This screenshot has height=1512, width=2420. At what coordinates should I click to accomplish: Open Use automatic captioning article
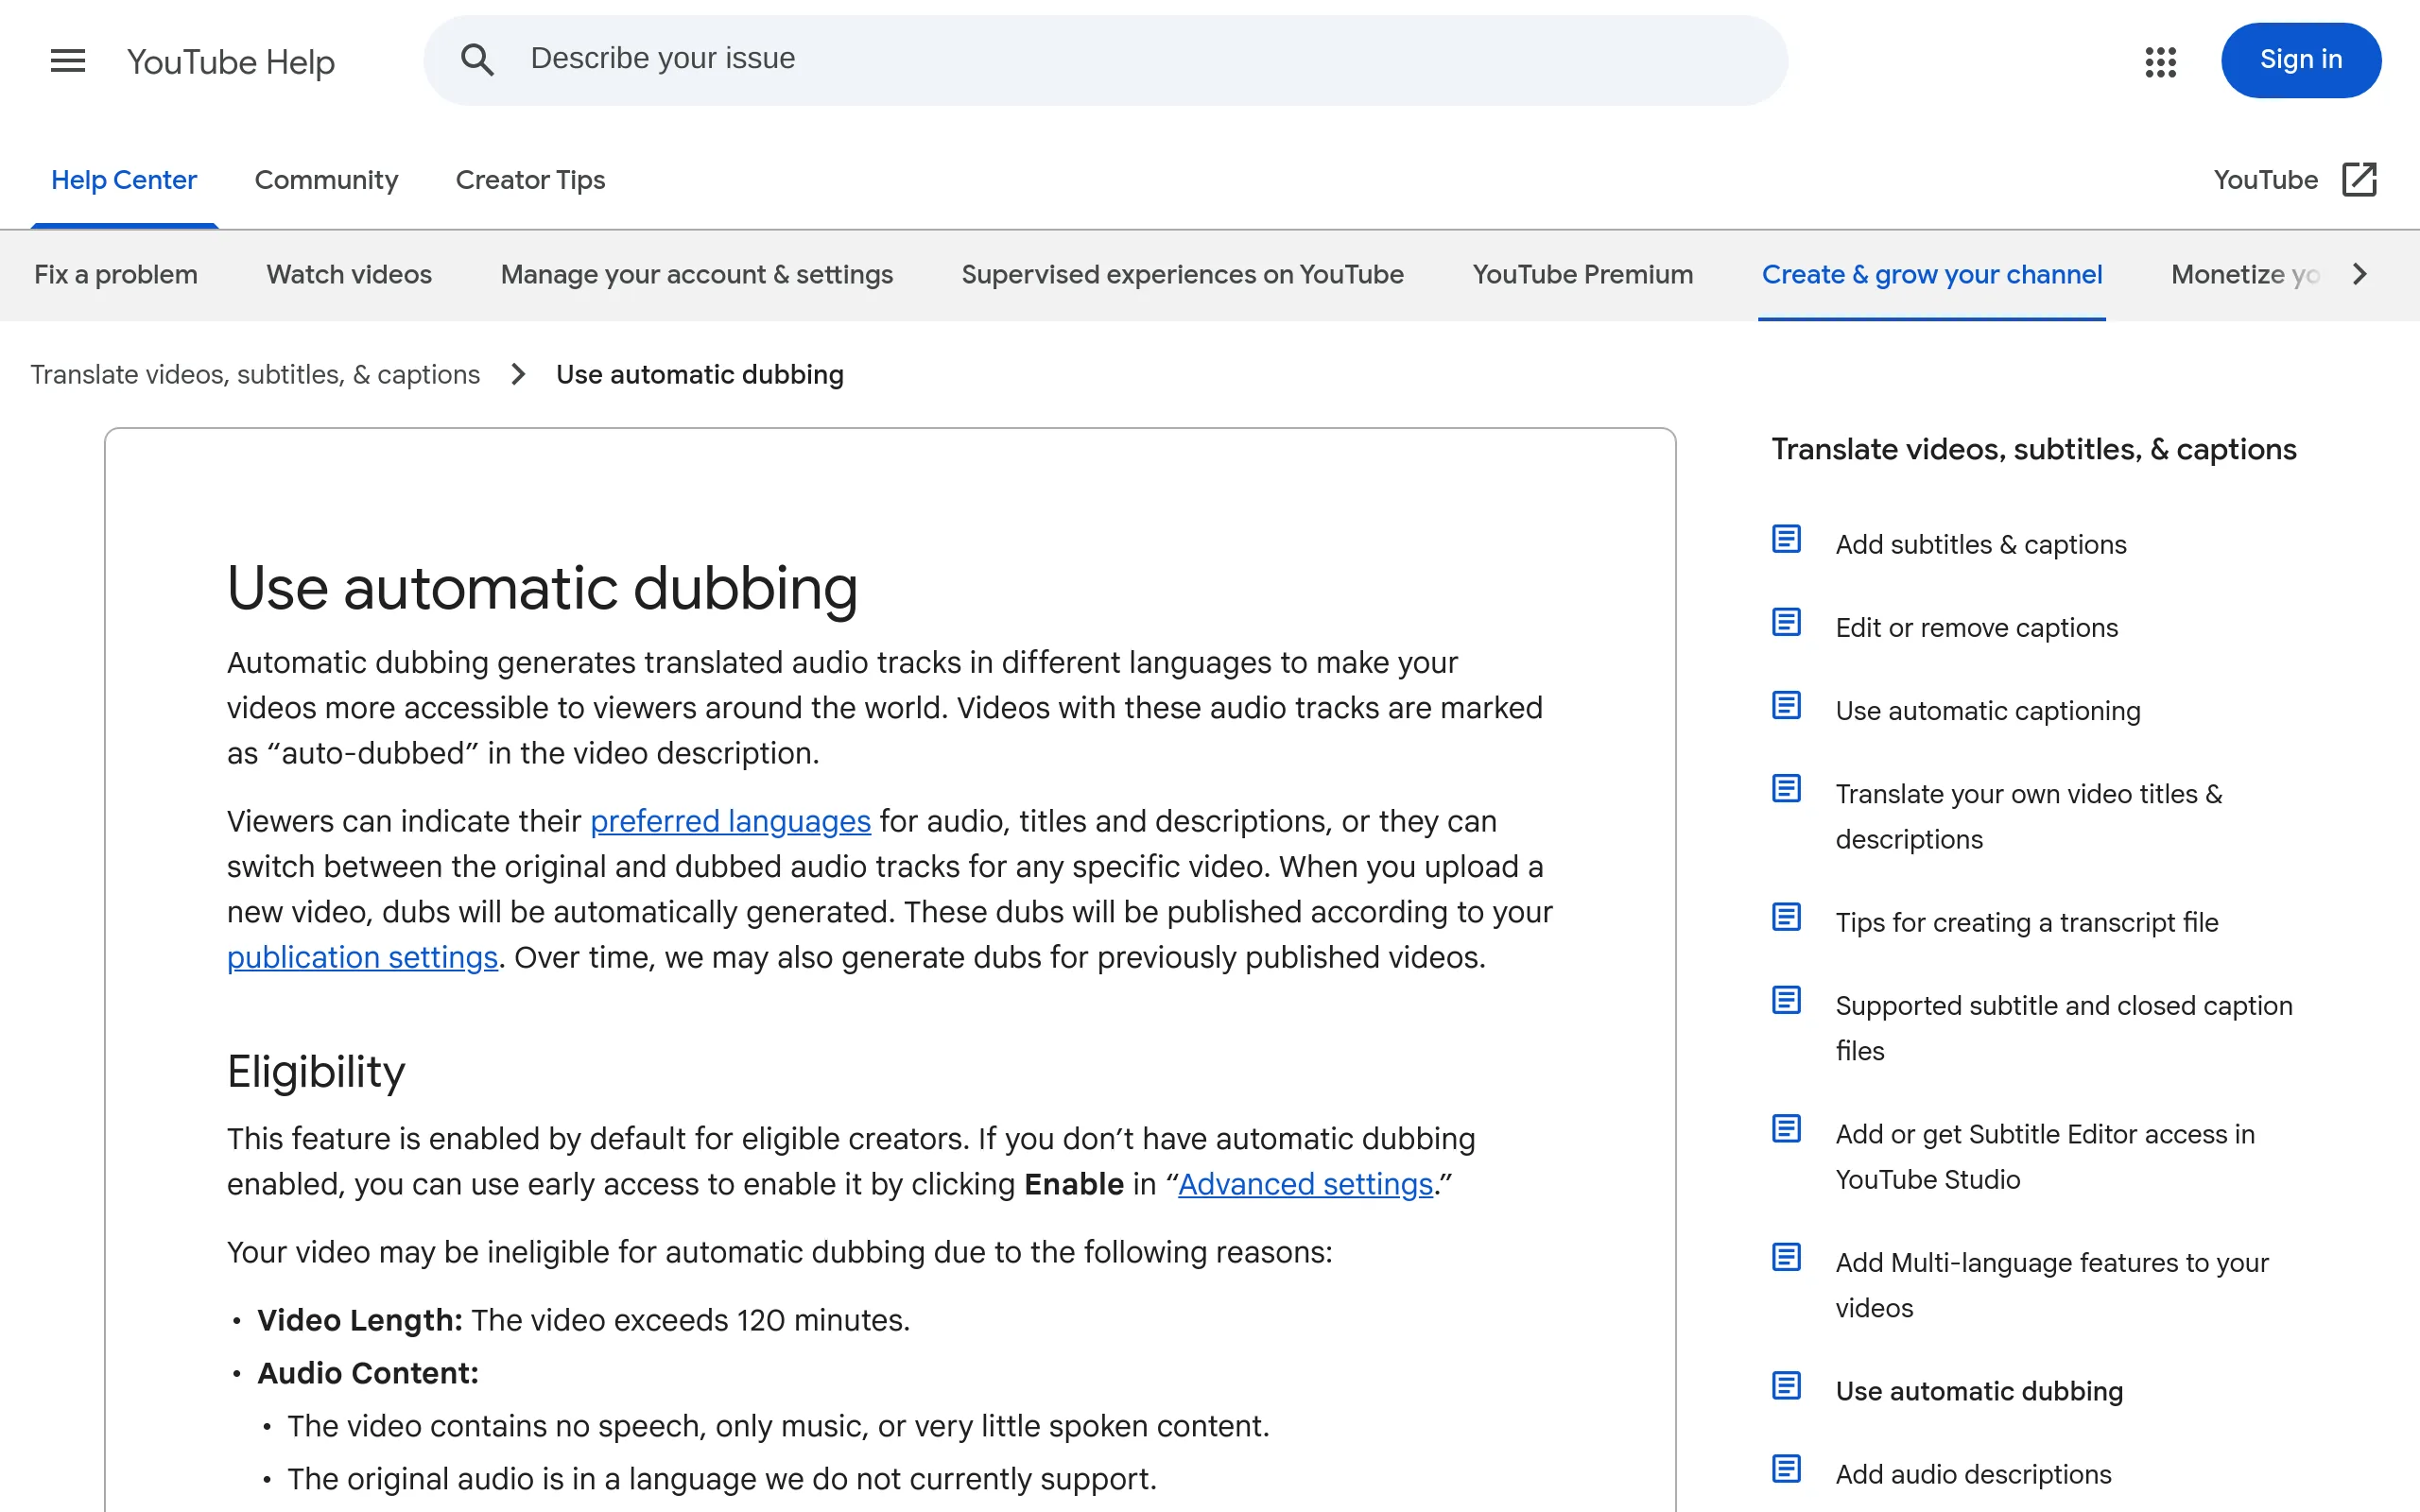[x=1987, y=710]
